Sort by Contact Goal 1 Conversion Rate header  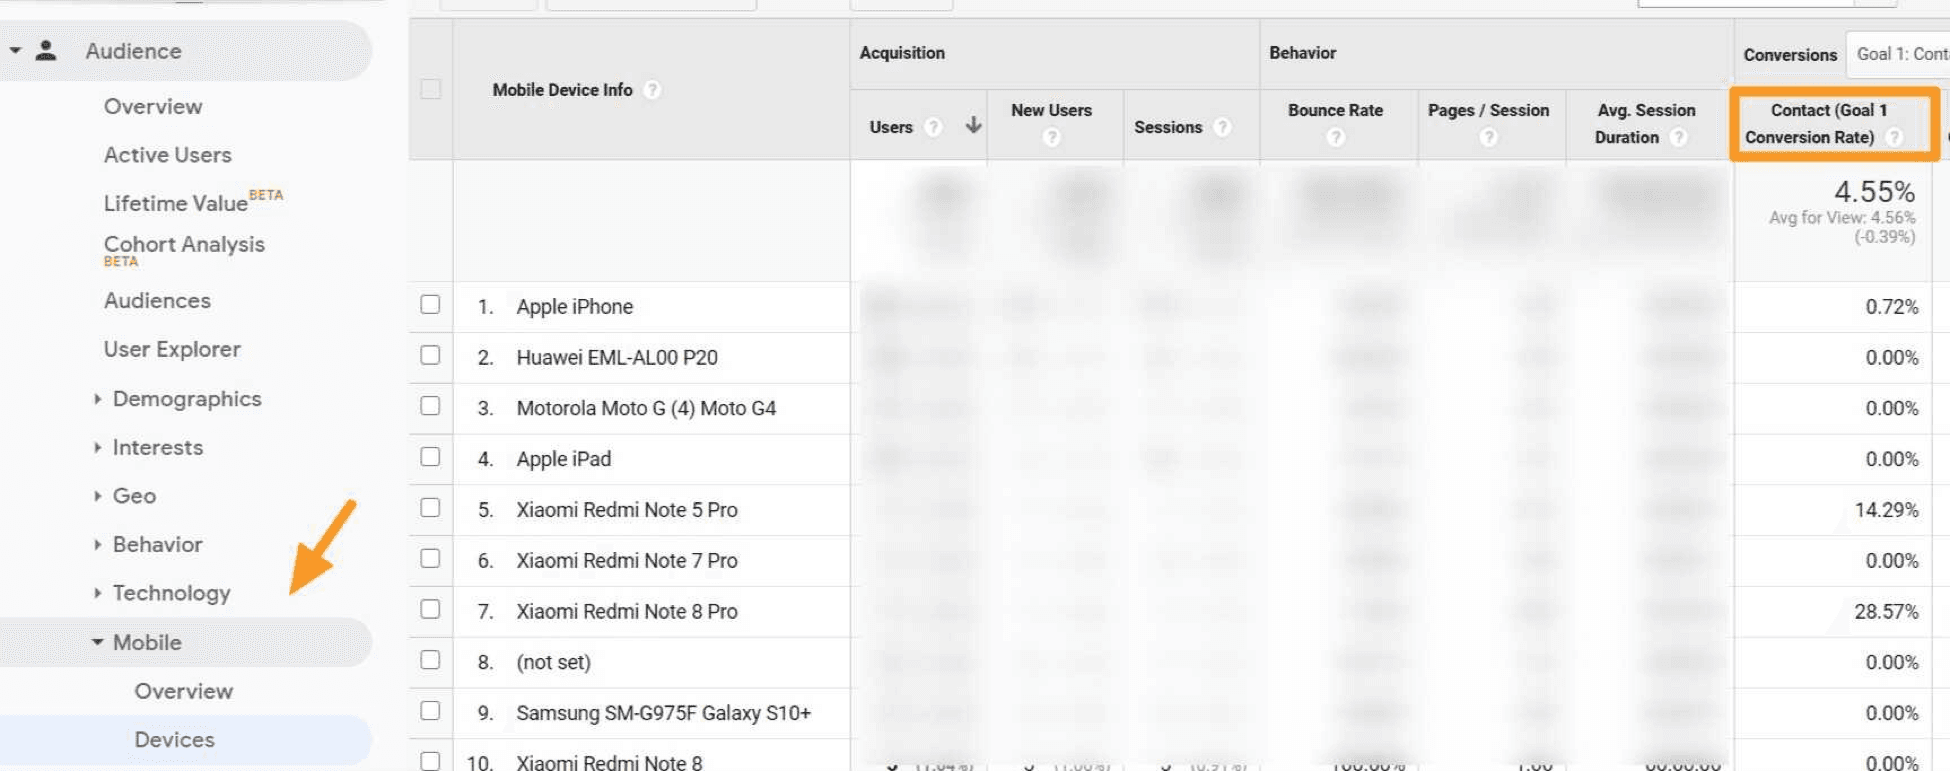pyautogui.click(x=1817, y=123)
